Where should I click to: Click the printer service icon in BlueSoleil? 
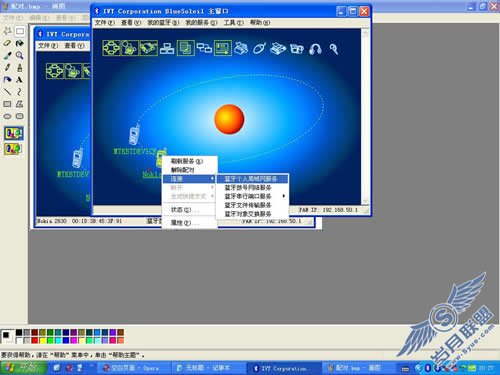point(241,49)
